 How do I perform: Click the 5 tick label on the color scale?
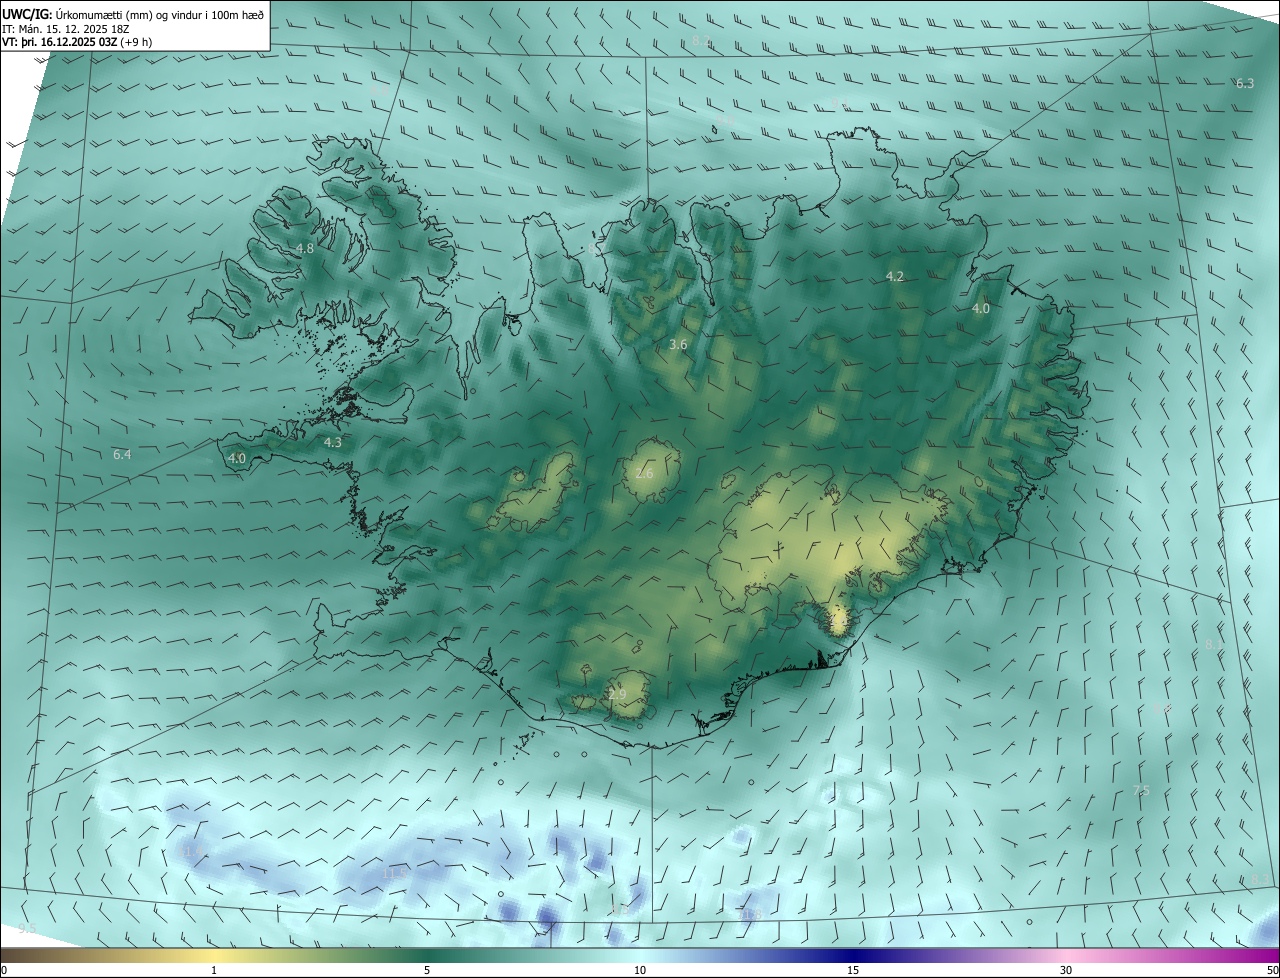pos(427,970)
